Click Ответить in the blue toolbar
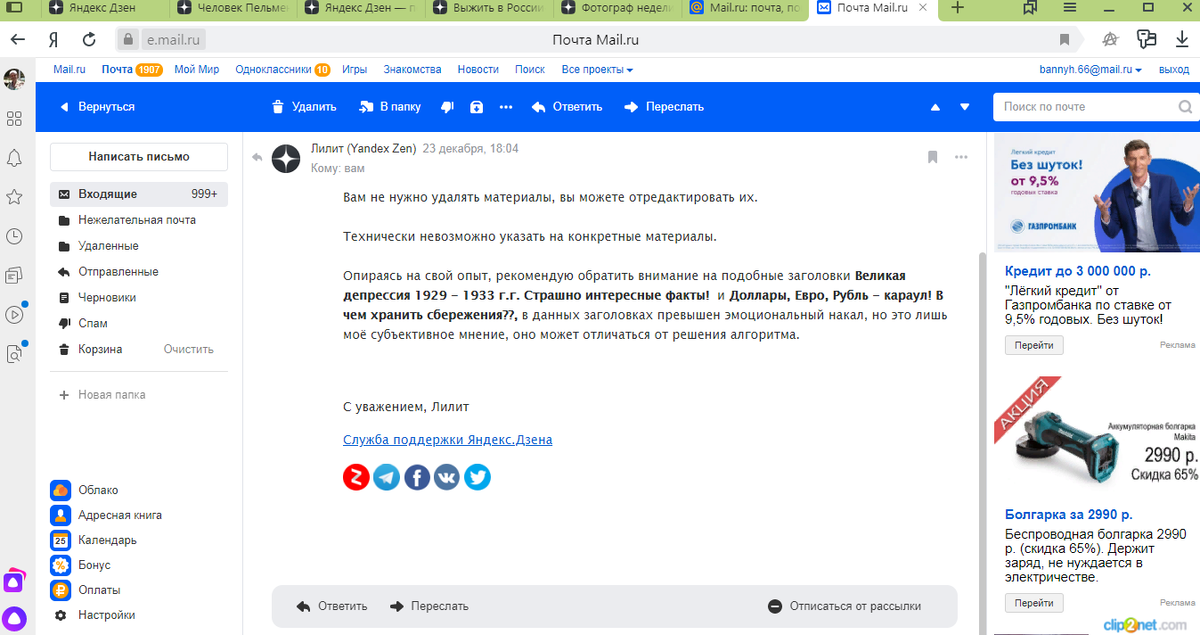Screen dimensions: 1200x635 [x=567, y=107]
